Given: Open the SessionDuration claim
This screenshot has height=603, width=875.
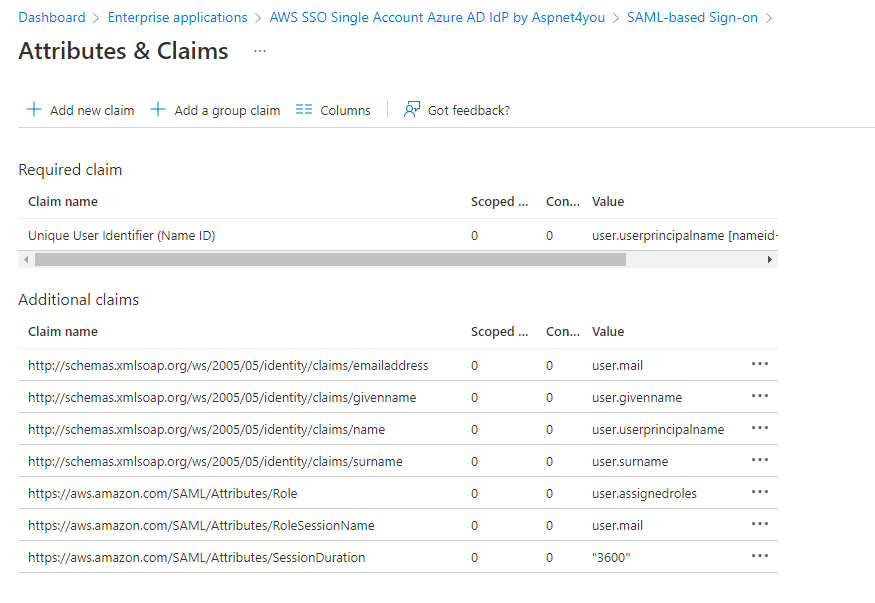Looking at the screenshot, I should pyautogui.click(x=197, y=557).
